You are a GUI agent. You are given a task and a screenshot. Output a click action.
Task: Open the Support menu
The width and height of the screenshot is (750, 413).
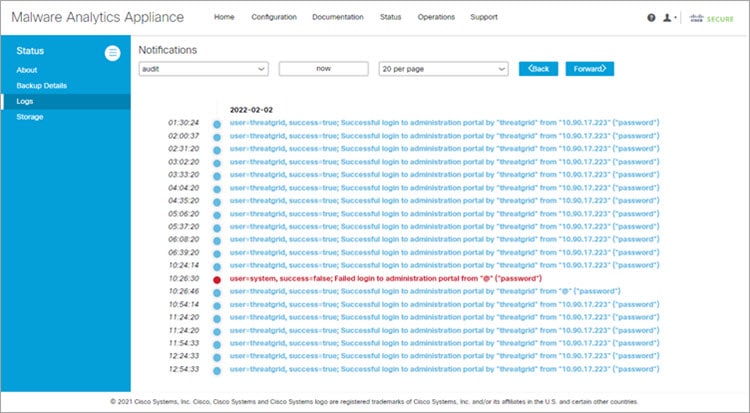coord(484,17)
